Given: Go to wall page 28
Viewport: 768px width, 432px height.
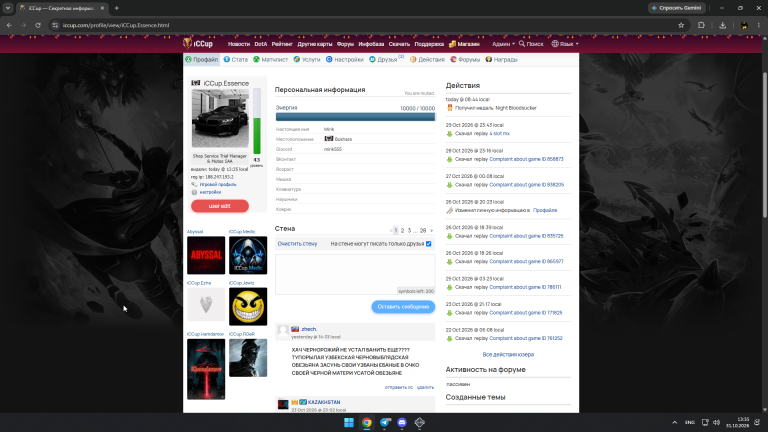Looking at the screenshot, I should 423,230.
